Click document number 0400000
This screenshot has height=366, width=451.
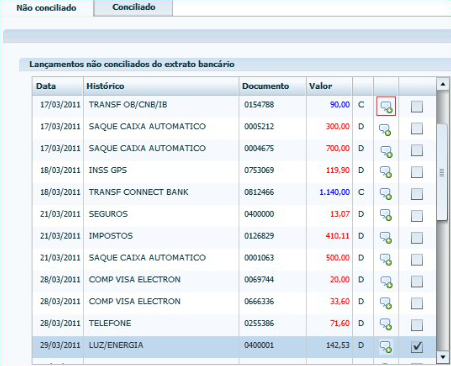pyautogui.click(x=259, y=214)
